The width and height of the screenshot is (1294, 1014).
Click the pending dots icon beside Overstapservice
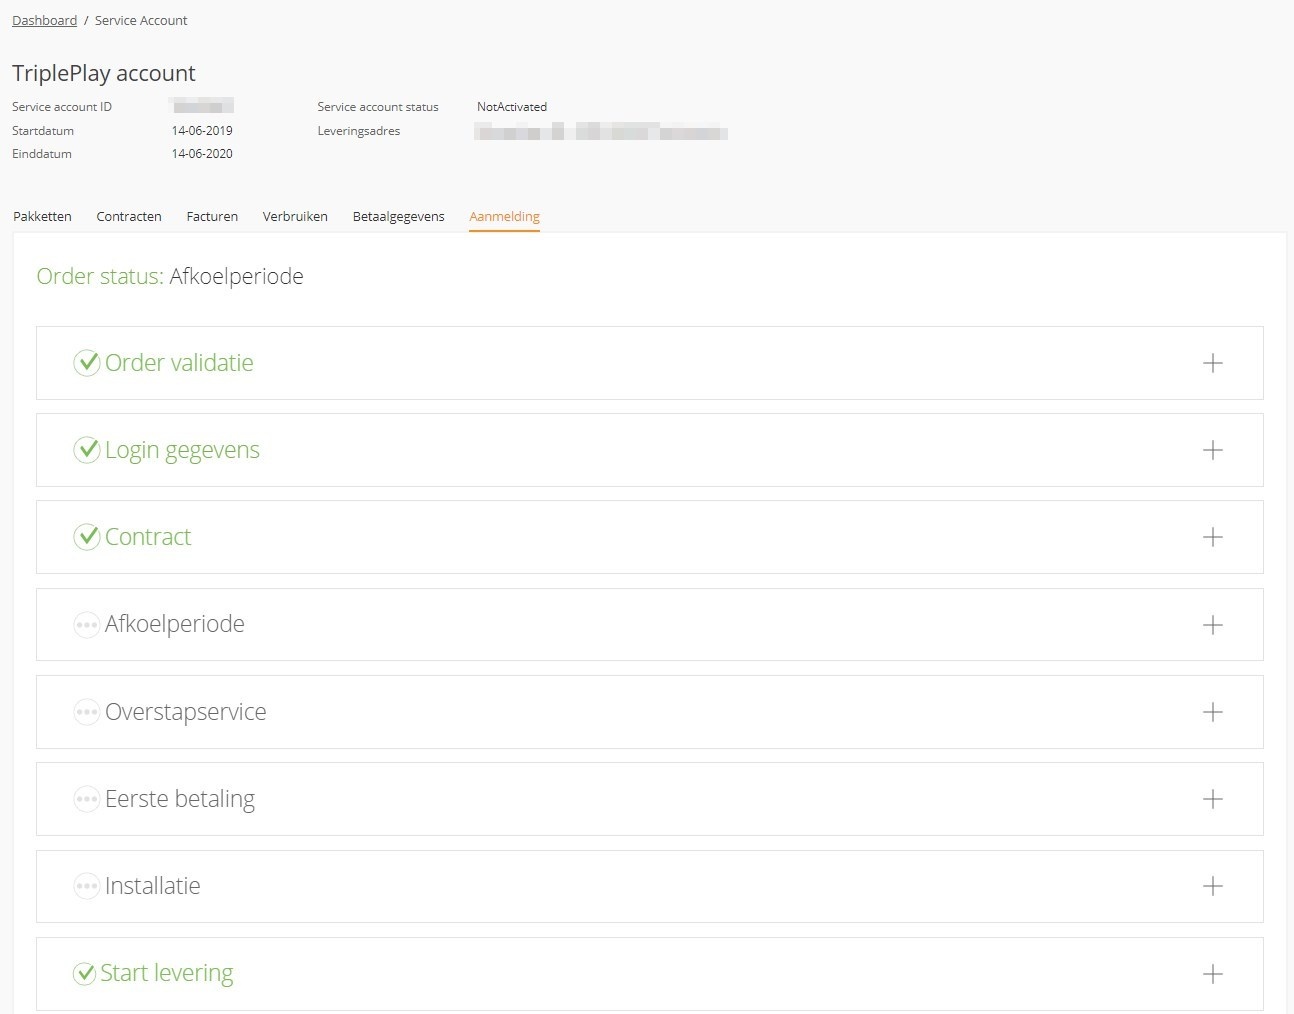(87, 712)
